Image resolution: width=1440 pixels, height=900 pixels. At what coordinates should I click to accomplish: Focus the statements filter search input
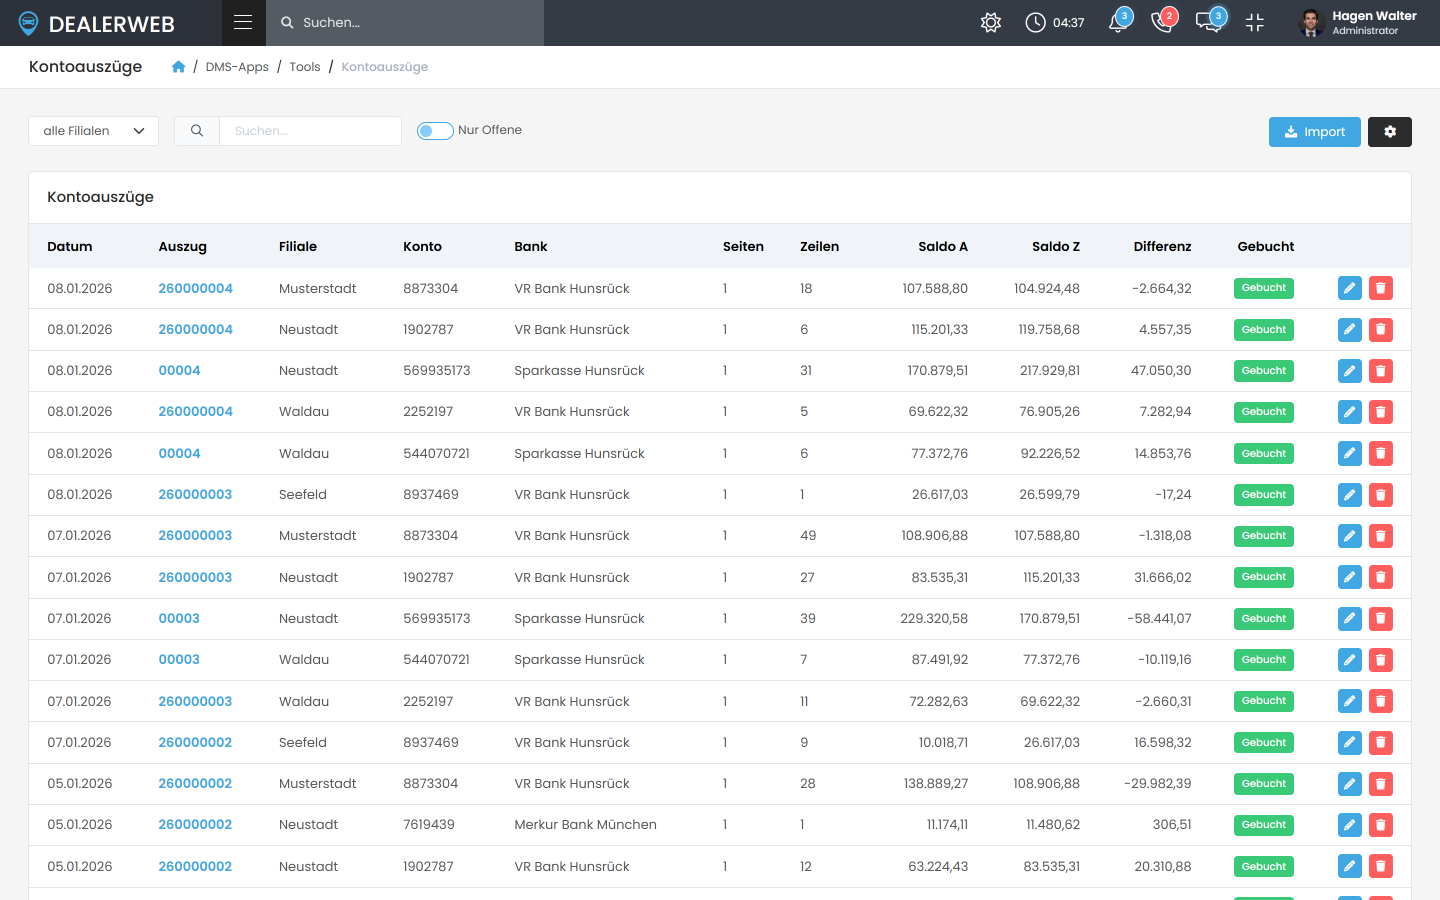310,131
